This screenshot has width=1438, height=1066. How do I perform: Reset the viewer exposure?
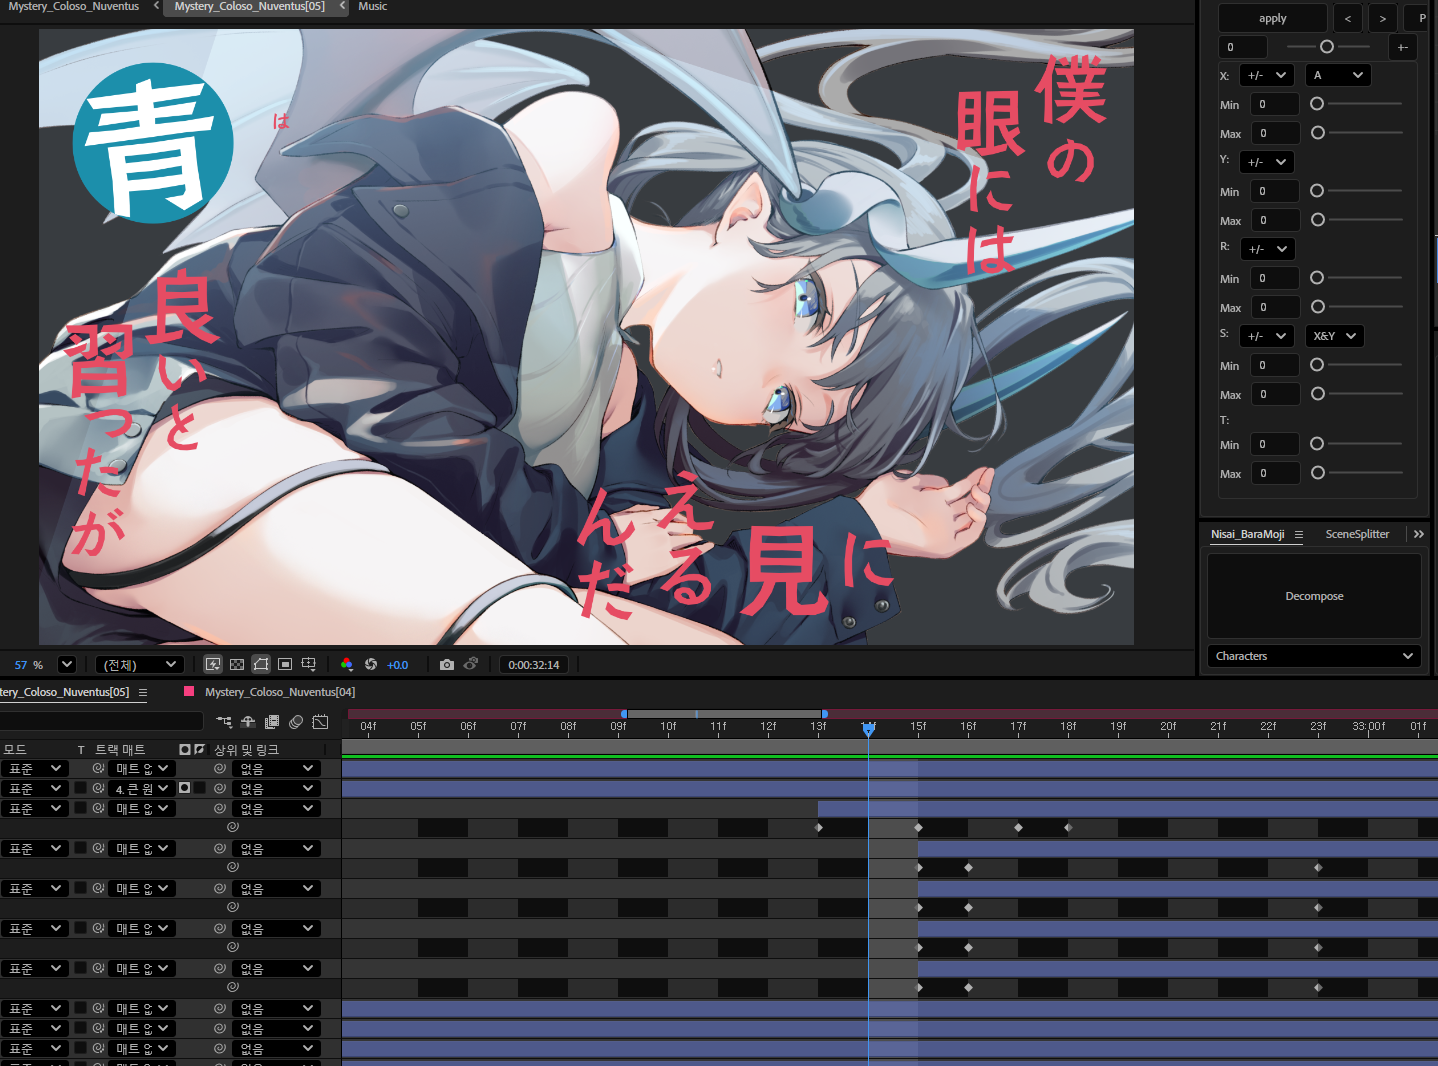pyautogui.click(x=371, y=664)
